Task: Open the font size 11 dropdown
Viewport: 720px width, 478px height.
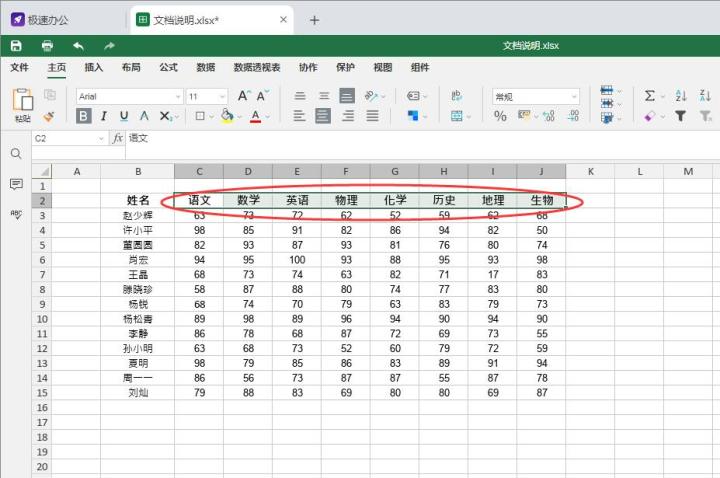Action: [x=222, y=96]
